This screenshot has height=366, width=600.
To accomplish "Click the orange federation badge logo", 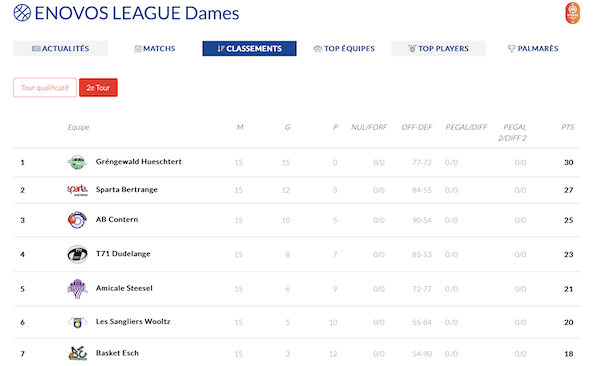I will click(x=572, y=13).
